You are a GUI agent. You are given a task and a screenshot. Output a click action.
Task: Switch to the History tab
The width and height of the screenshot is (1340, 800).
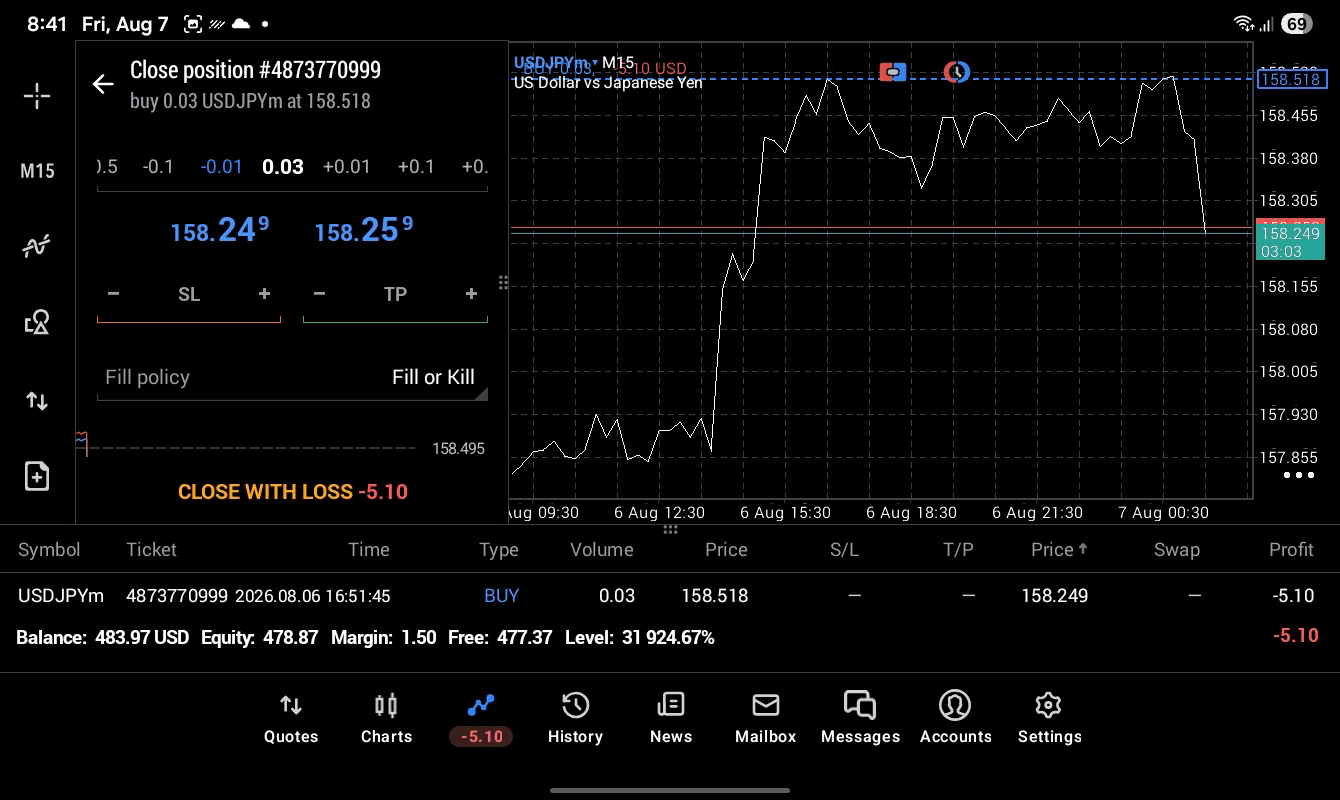[575, 719]
